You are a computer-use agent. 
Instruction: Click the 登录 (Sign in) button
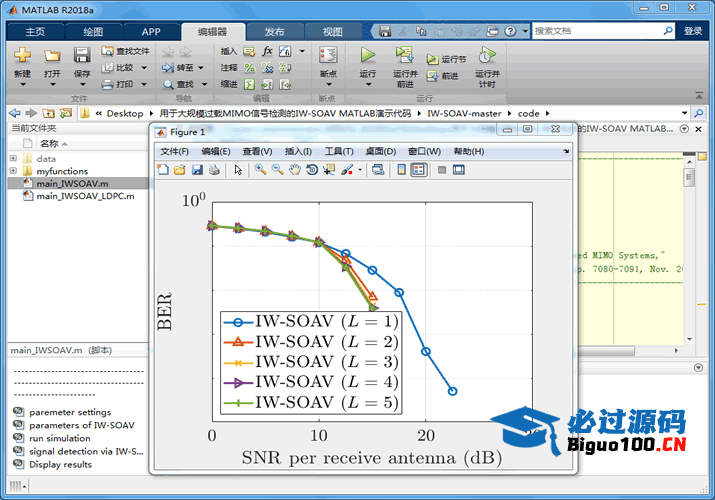coord(693,31)
